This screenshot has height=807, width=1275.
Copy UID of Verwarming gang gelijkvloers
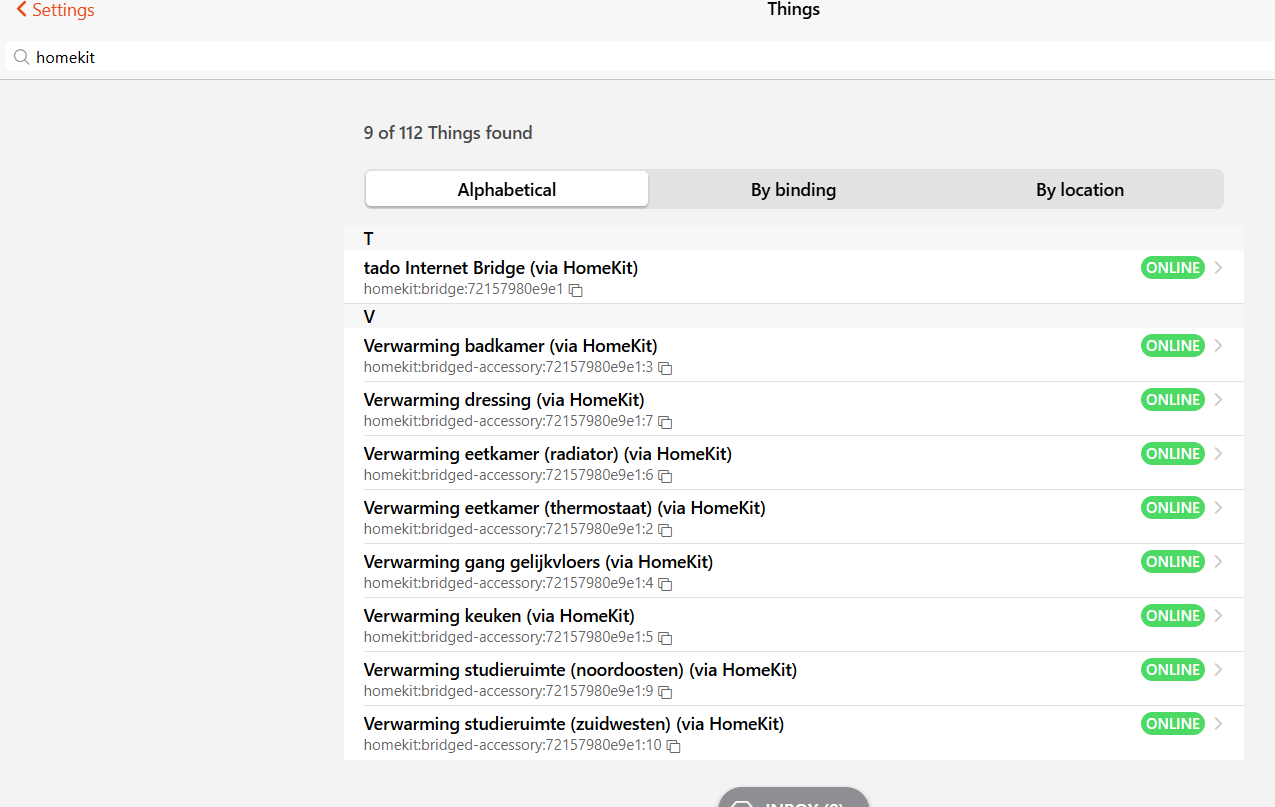665,584
